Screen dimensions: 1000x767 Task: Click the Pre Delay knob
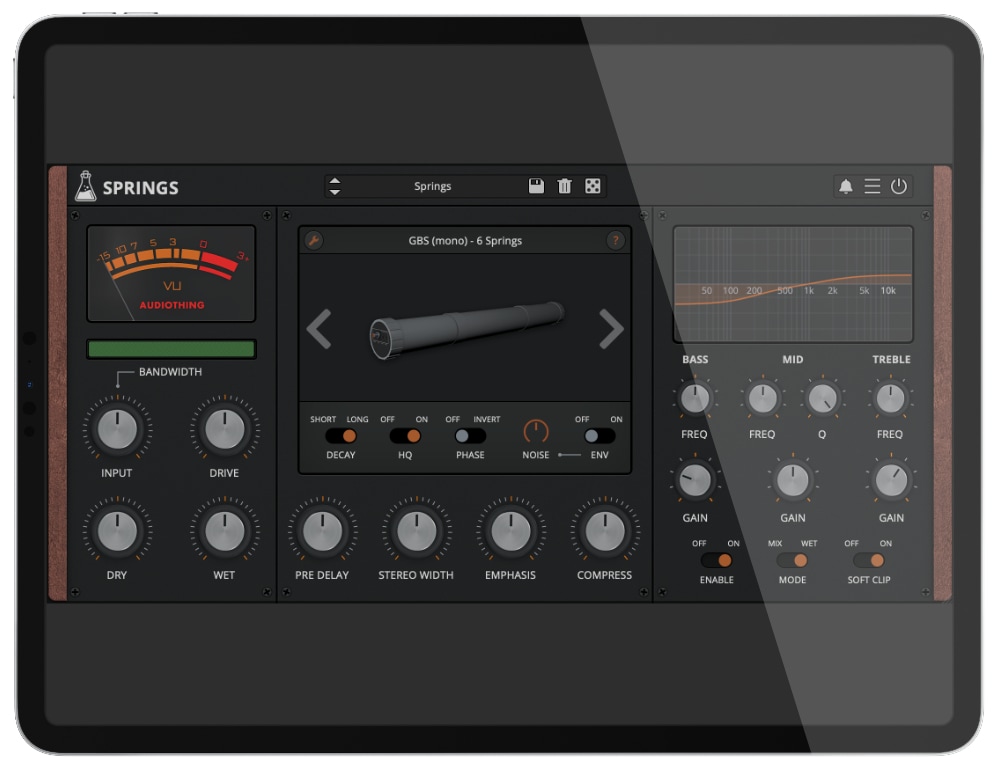click(322, 531)
